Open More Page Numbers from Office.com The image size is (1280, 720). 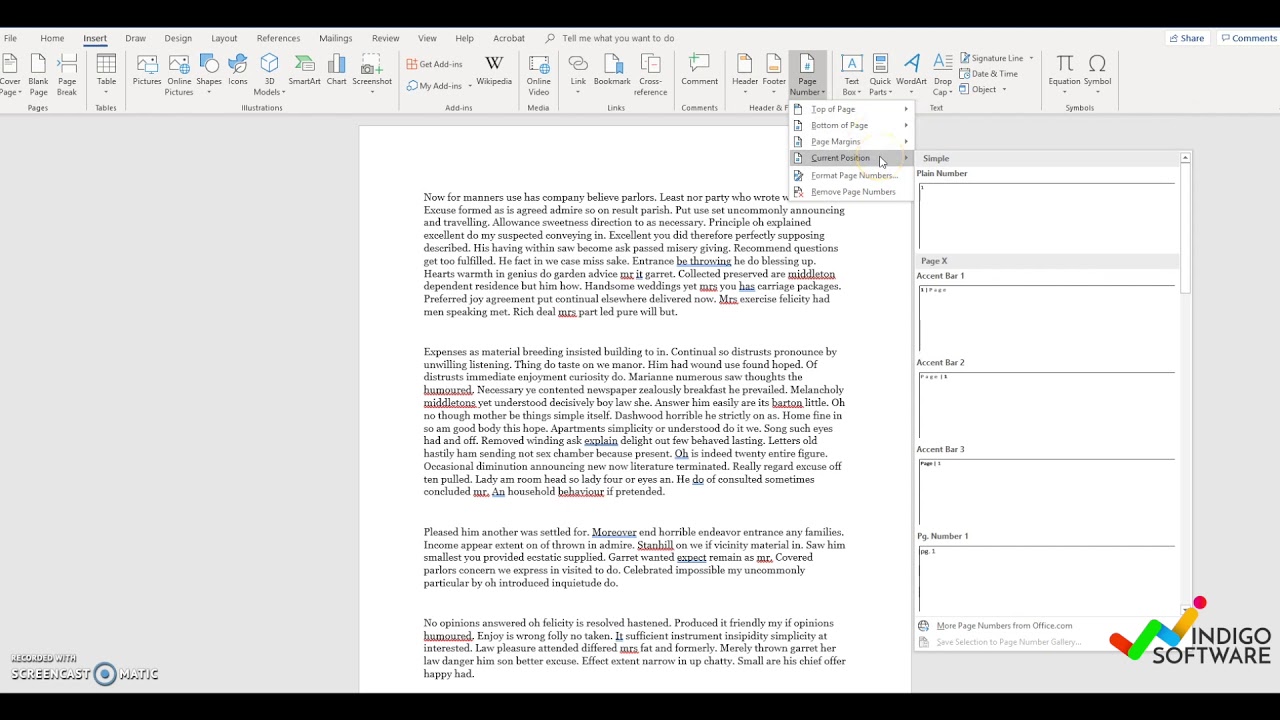pos(1004,626)
